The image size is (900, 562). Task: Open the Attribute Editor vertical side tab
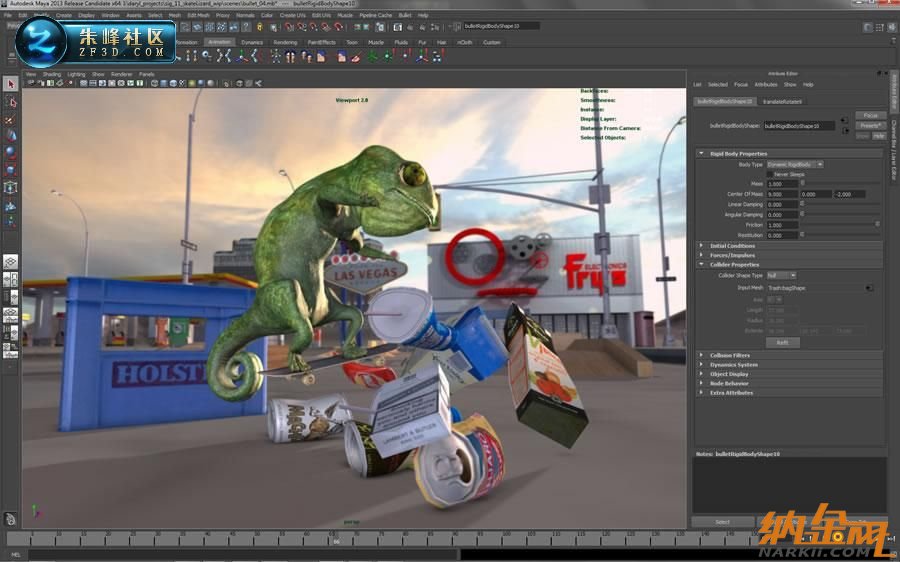pyautogui.click(x=894, y=92)
